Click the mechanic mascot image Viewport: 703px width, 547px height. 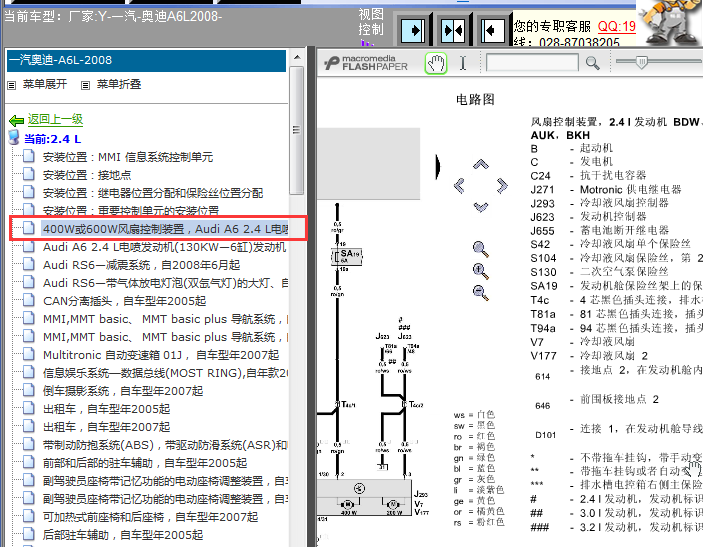click(x=670, y=22)
